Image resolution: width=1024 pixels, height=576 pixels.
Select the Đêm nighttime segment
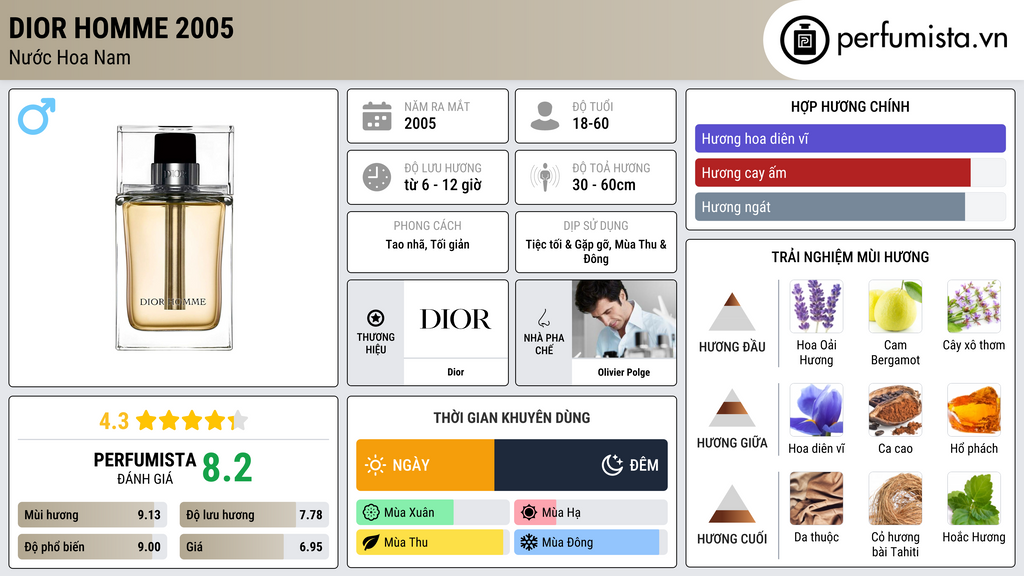coord(581,465)
